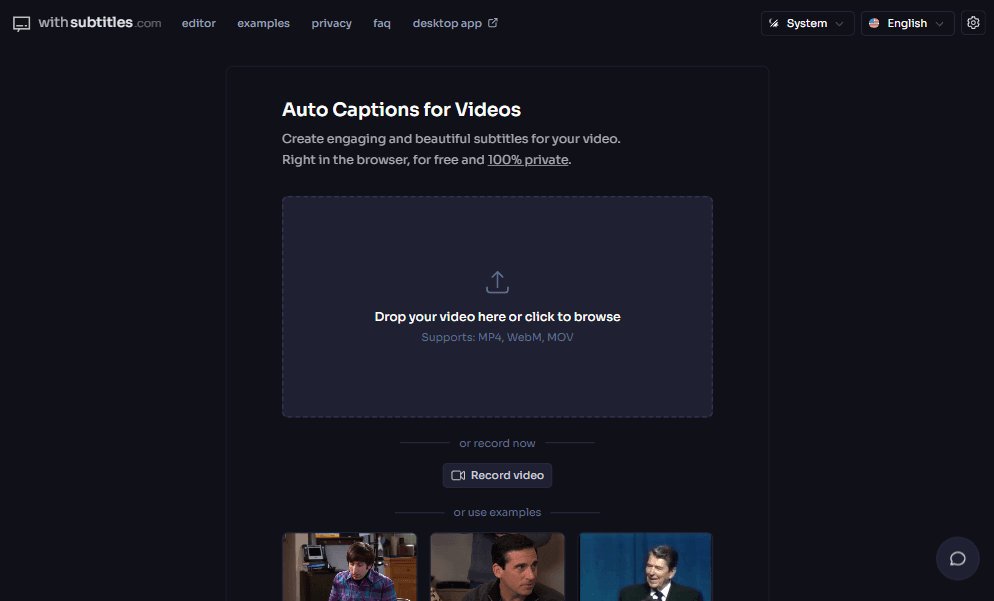Go to the editor page
Viewport: 994px width, 601px height.
pyautogui.click(x=198, y=23)
